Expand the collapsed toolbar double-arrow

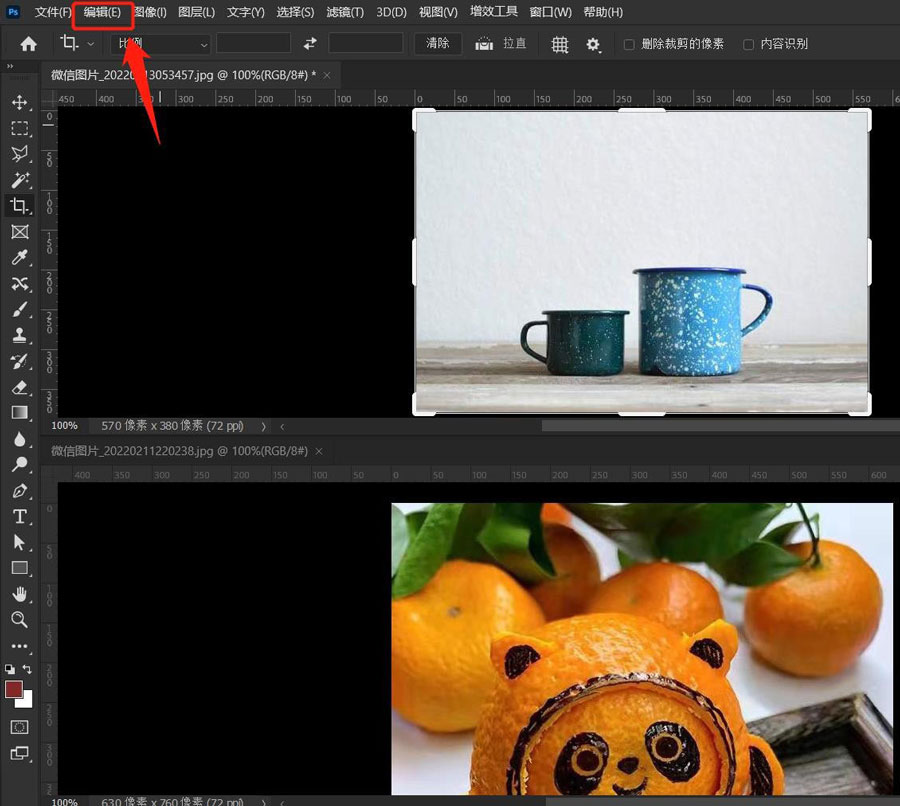coord(10,67)
